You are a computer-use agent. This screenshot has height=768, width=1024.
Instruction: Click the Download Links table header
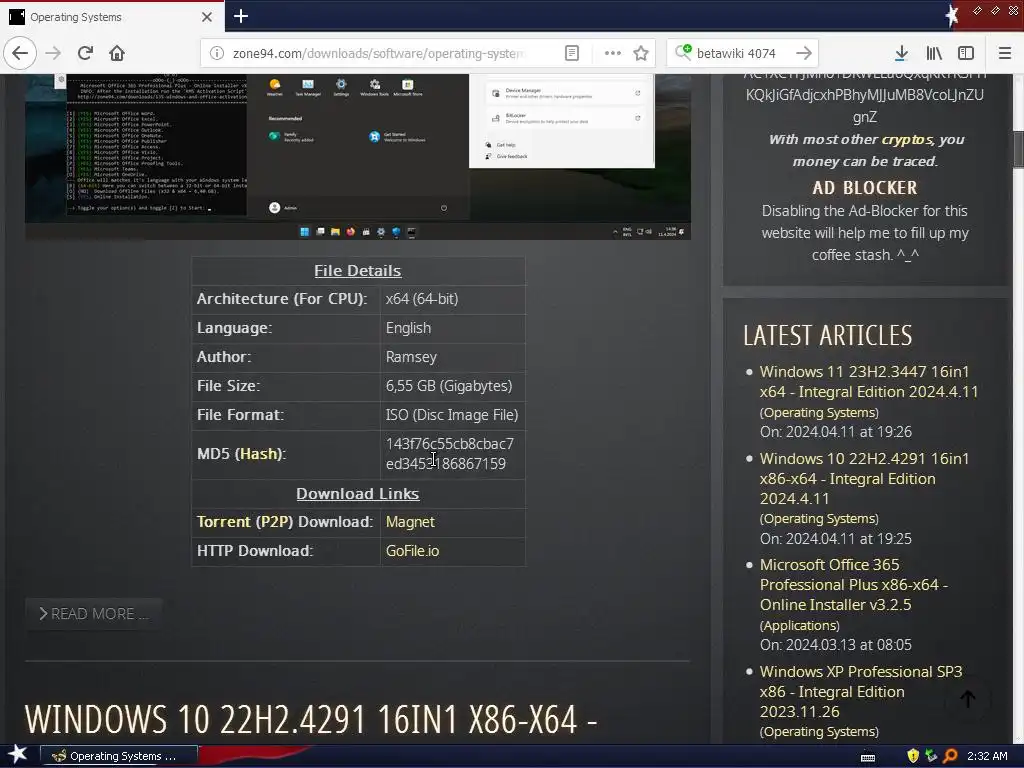click(357, 494)
